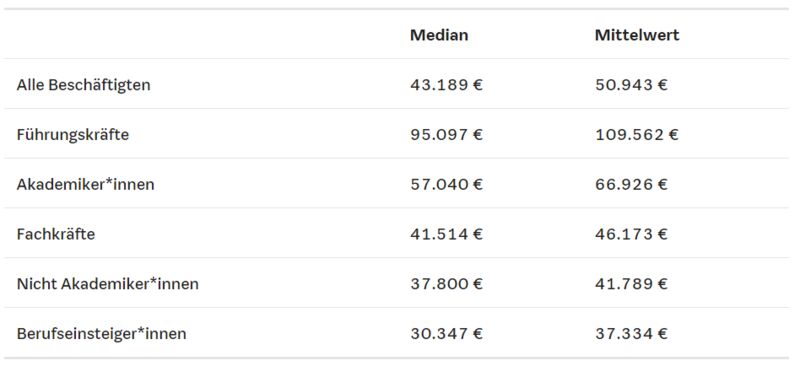Click the Median column header
Image resolution: width=800 pixels, height=377 pixels.
tap(439, 35)
